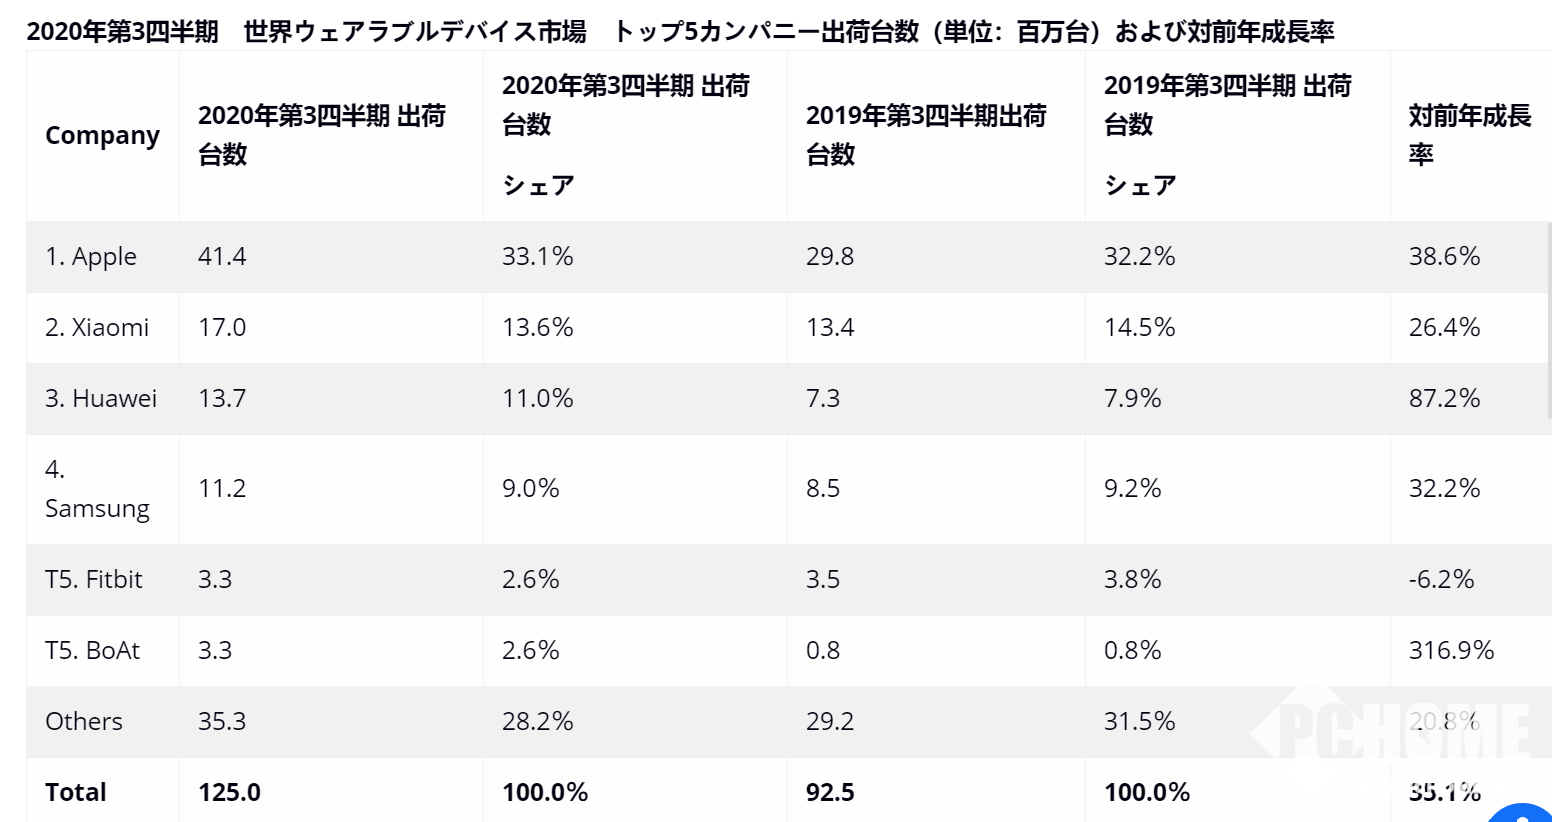Click BoAt's 316.9% growth rate cell
The height and width of the screenshot is (822, 1552).
point(1451,651)
